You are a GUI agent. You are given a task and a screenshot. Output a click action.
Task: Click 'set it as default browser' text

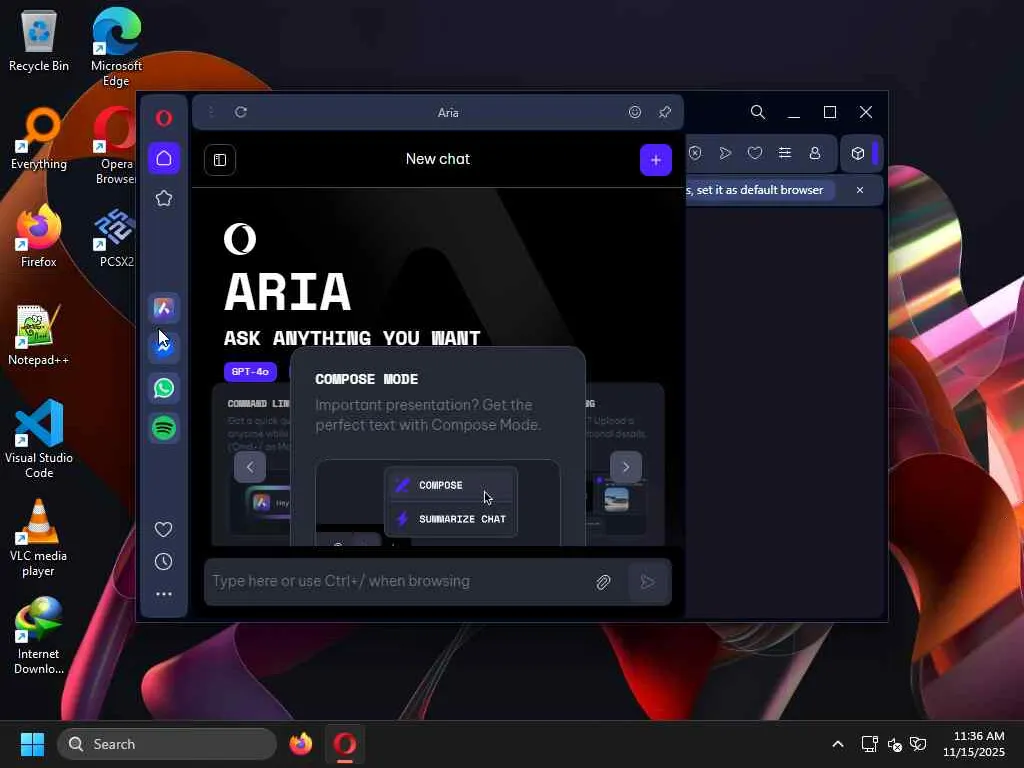[760, 190]
